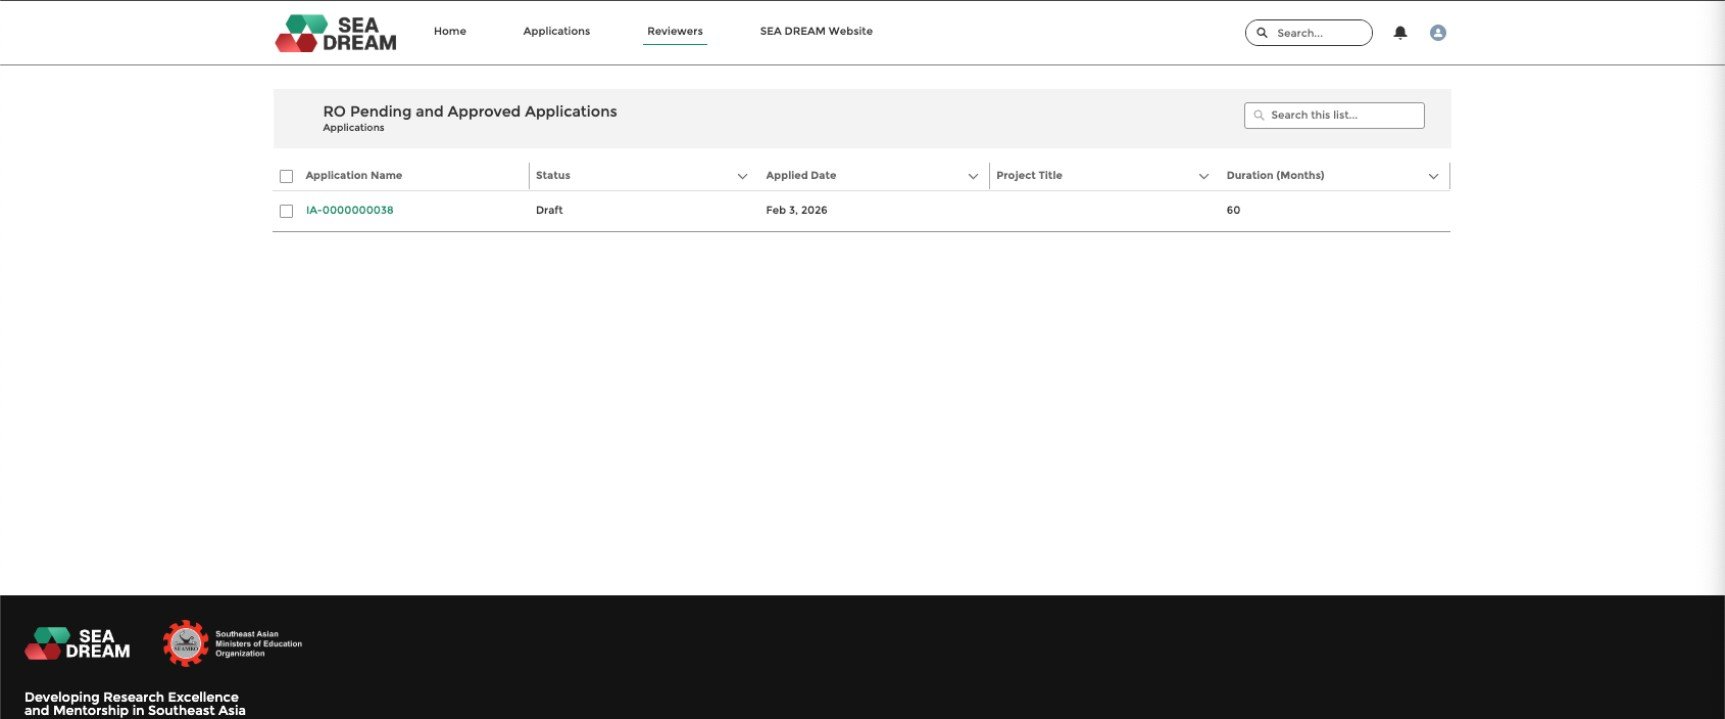Open the Applied Date column dropdown
Screen dimensions: 1725x719
pos(972,176)
